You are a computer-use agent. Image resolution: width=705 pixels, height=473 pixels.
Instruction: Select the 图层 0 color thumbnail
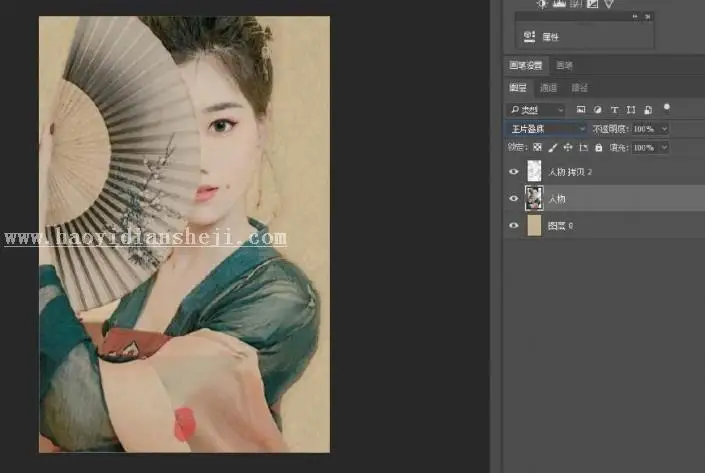click(x=534, y=225)
